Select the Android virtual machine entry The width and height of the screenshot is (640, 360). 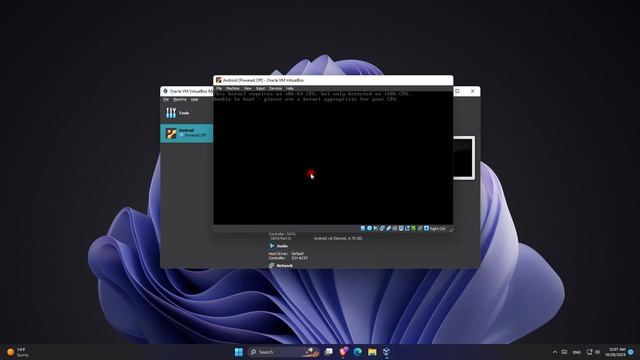pos(187,133)
